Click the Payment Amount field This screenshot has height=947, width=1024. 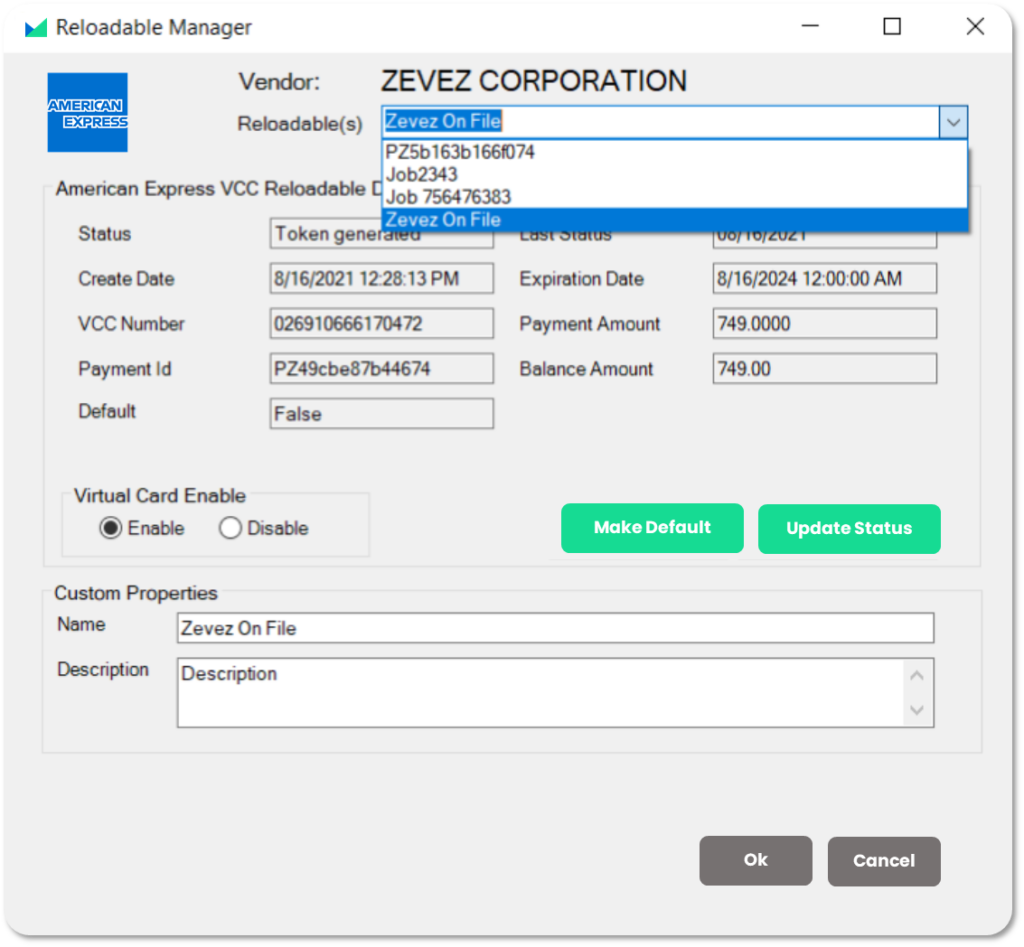[824, 324]
